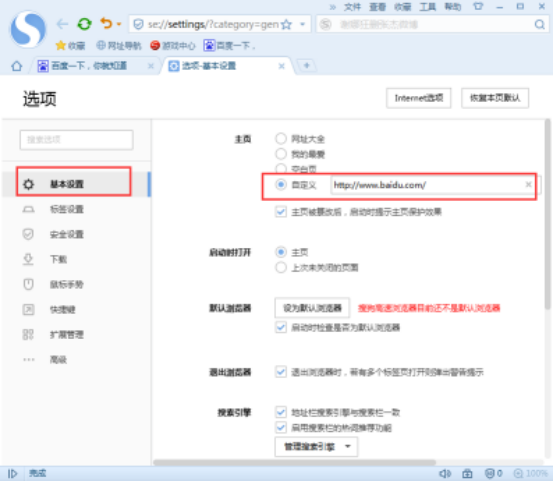Screen dimensions: 554x481
Task: Click the orange undo-close-tab arrow
Action: [x=106, y=23]
